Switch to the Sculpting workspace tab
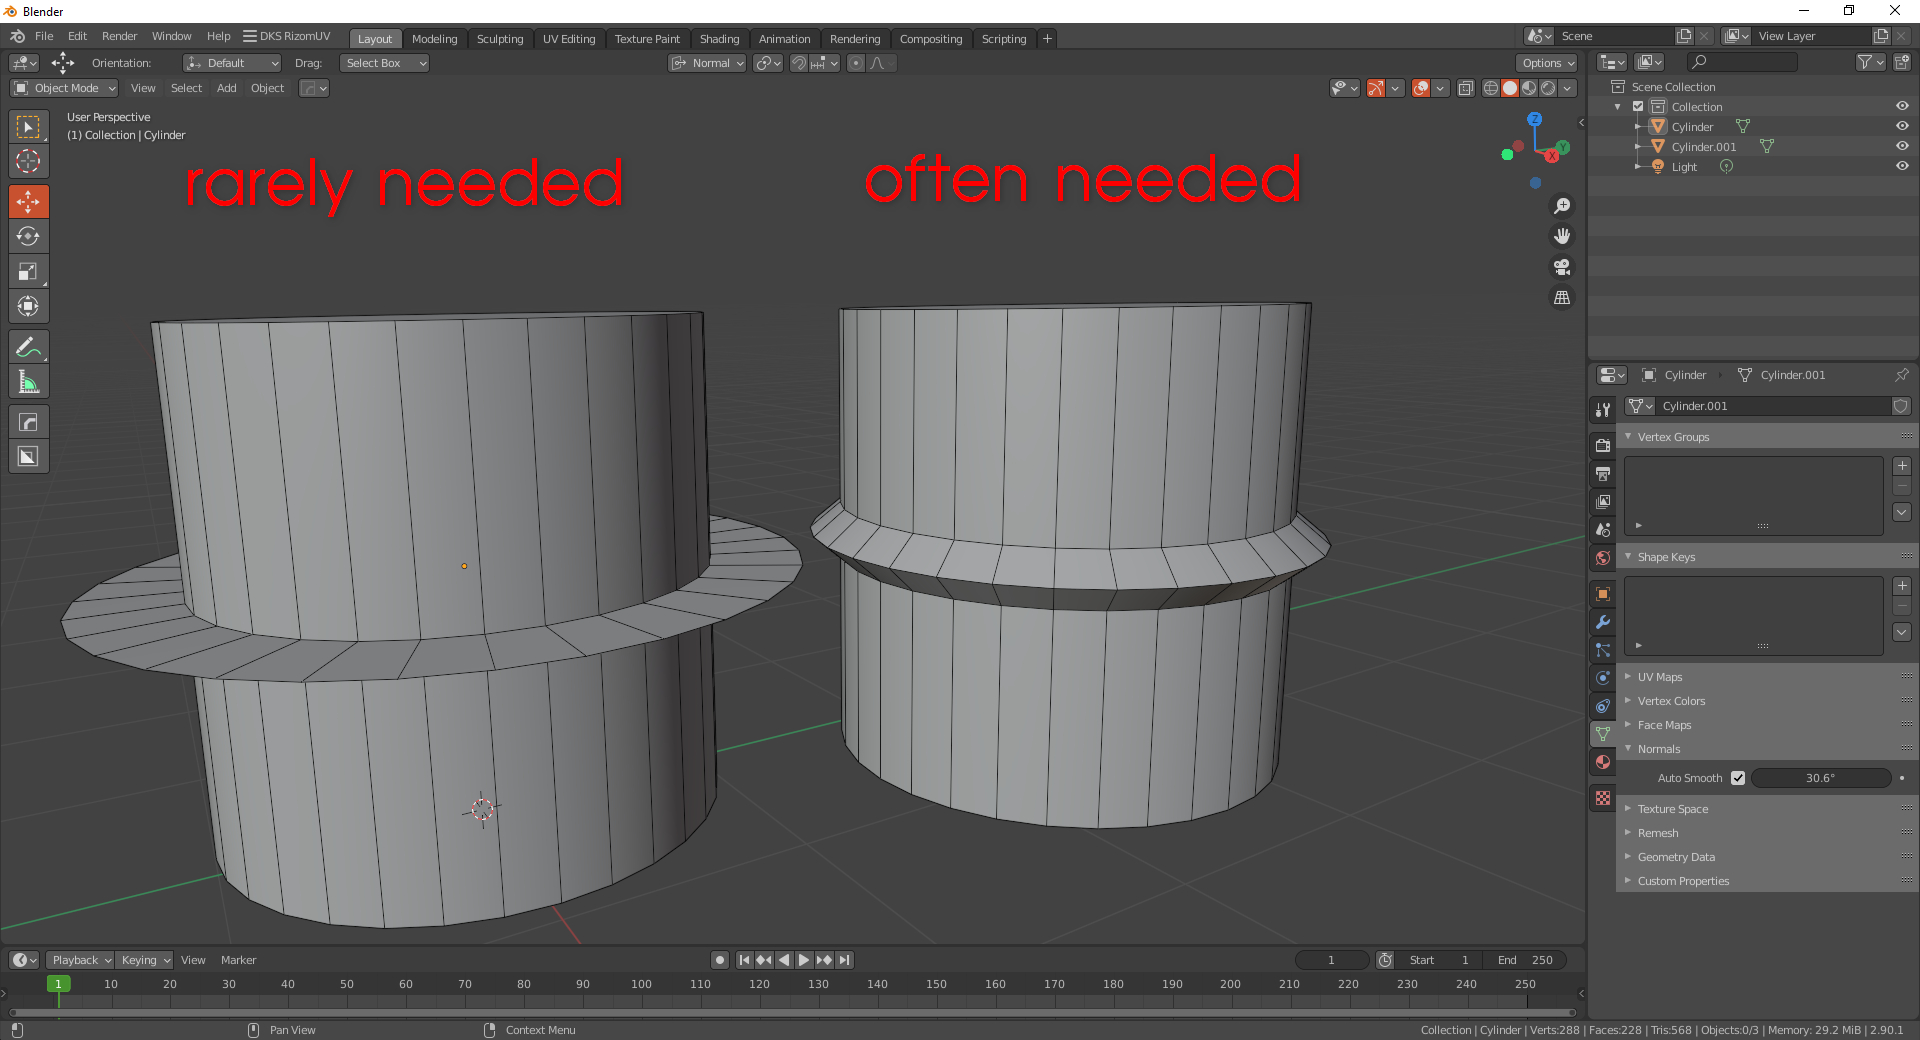The height and width of the screenshot is (1040, 1920). 500,39
